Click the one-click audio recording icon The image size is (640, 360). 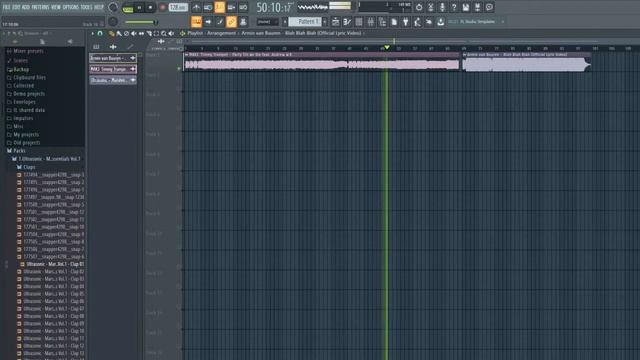pyautogui.click(x=419, y=7)
